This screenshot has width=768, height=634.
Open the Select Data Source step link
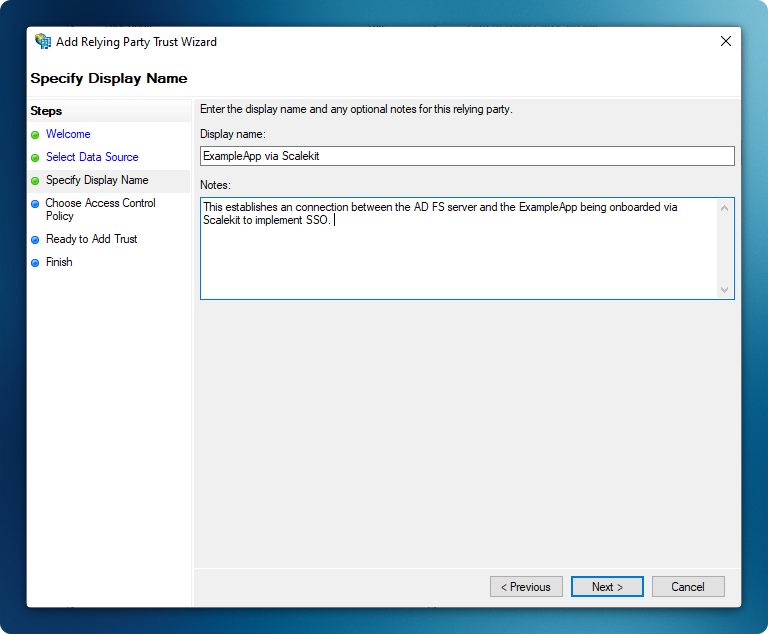[x=92, y=157]
